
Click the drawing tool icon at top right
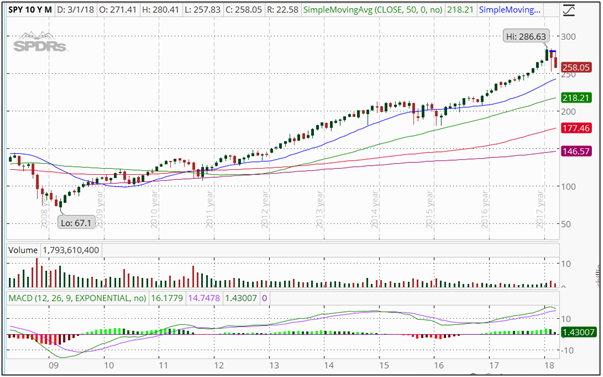coord(568,10)
